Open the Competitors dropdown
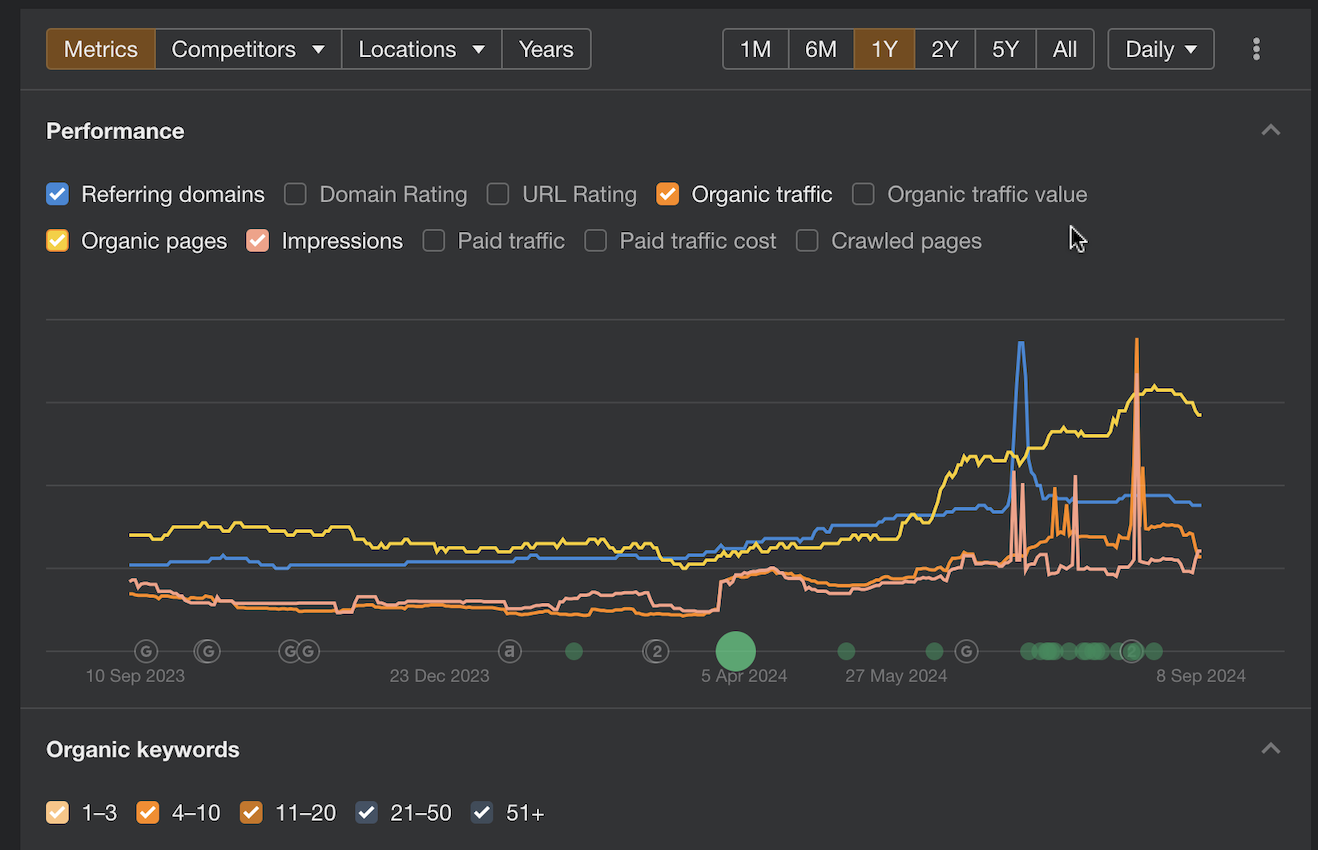 (x=248, y=49)
